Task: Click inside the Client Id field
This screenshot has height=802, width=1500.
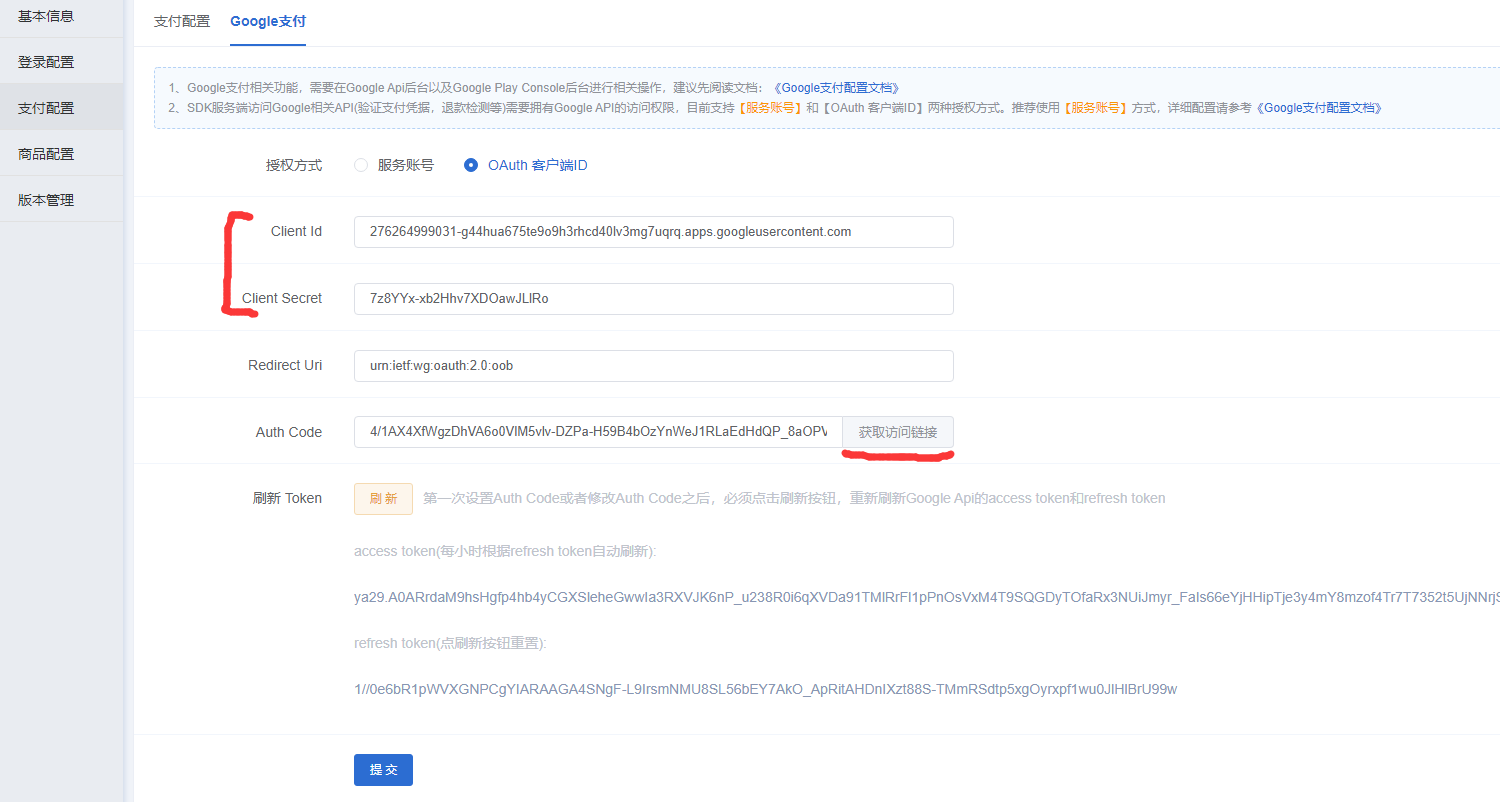Action: [x=653, y=231]
